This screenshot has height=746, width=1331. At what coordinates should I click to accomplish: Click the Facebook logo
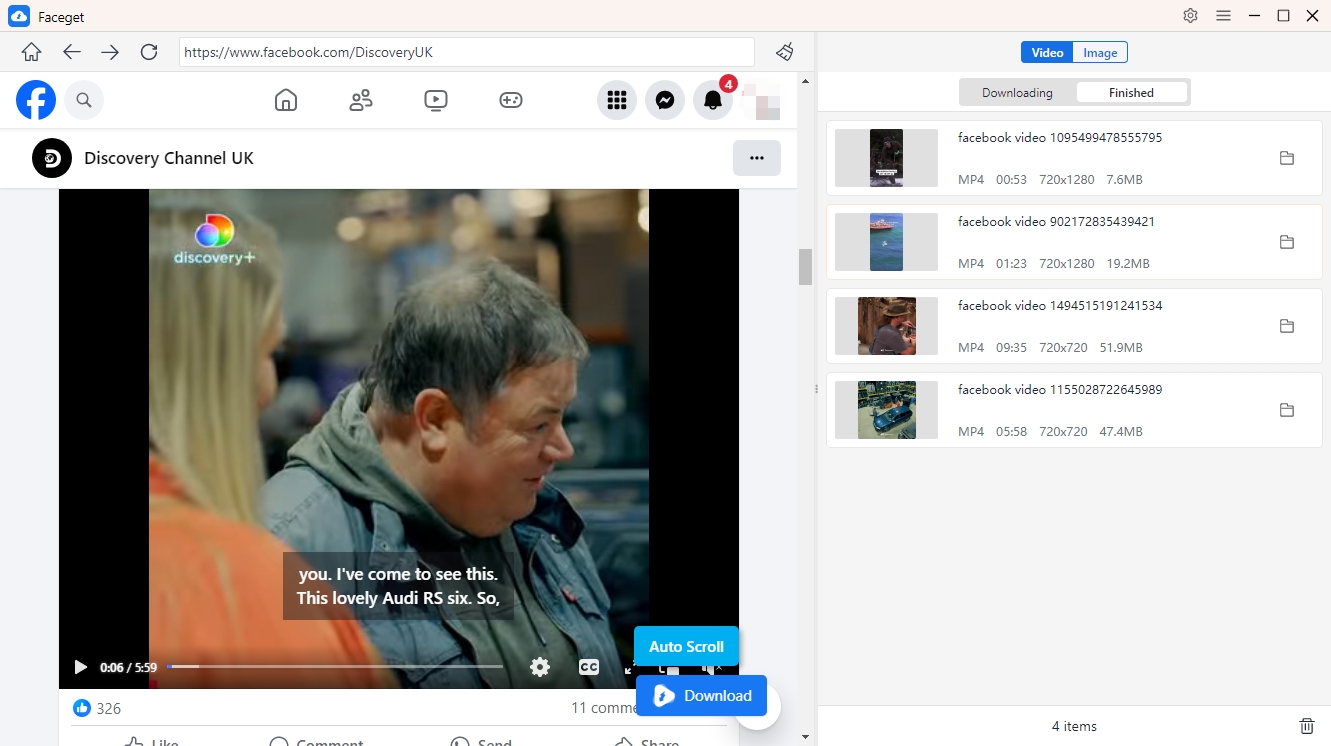pos(36,100)
